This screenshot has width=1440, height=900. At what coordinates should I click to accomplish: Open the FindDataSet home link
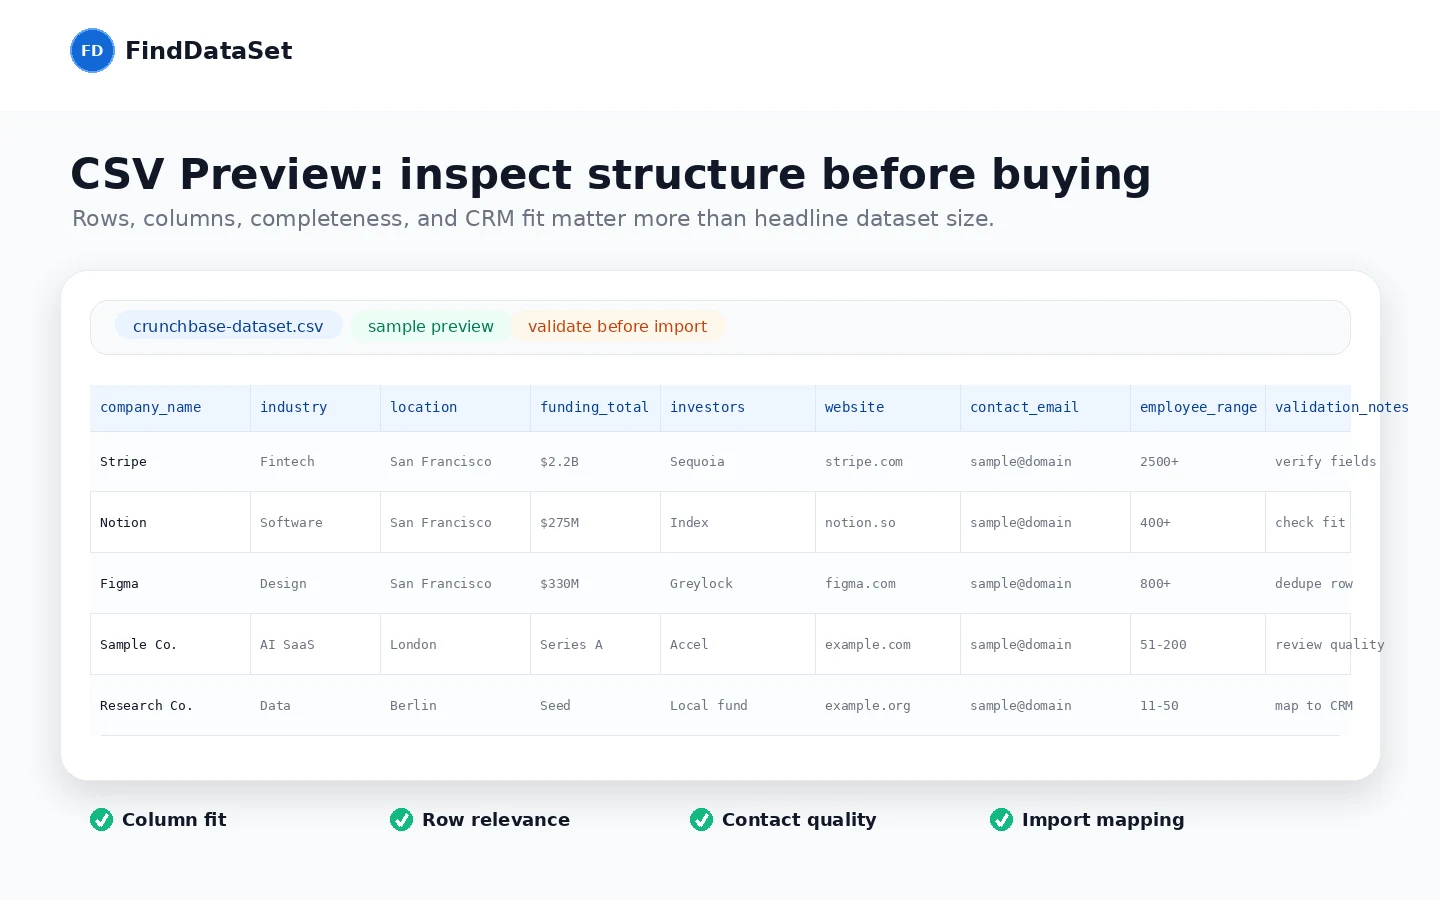(181, 50)
